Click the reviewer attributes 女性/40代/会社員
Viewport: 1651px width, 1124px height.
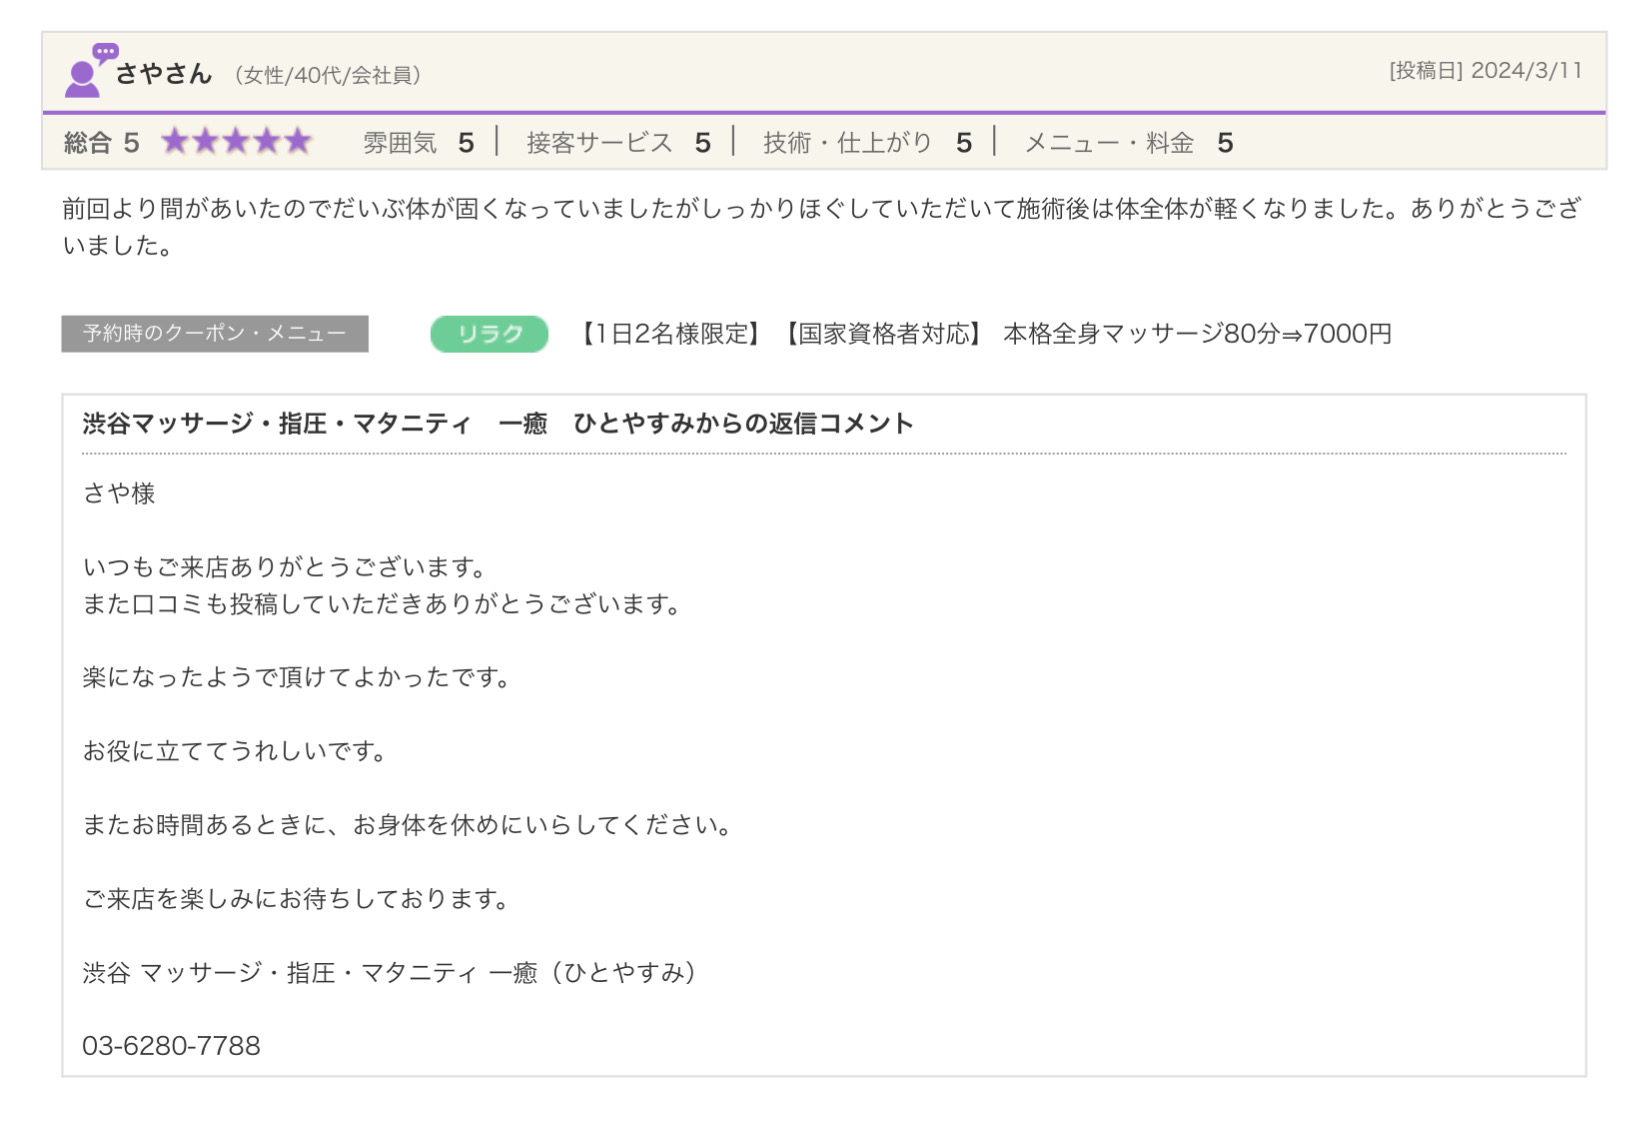click(x=327, y=75)
